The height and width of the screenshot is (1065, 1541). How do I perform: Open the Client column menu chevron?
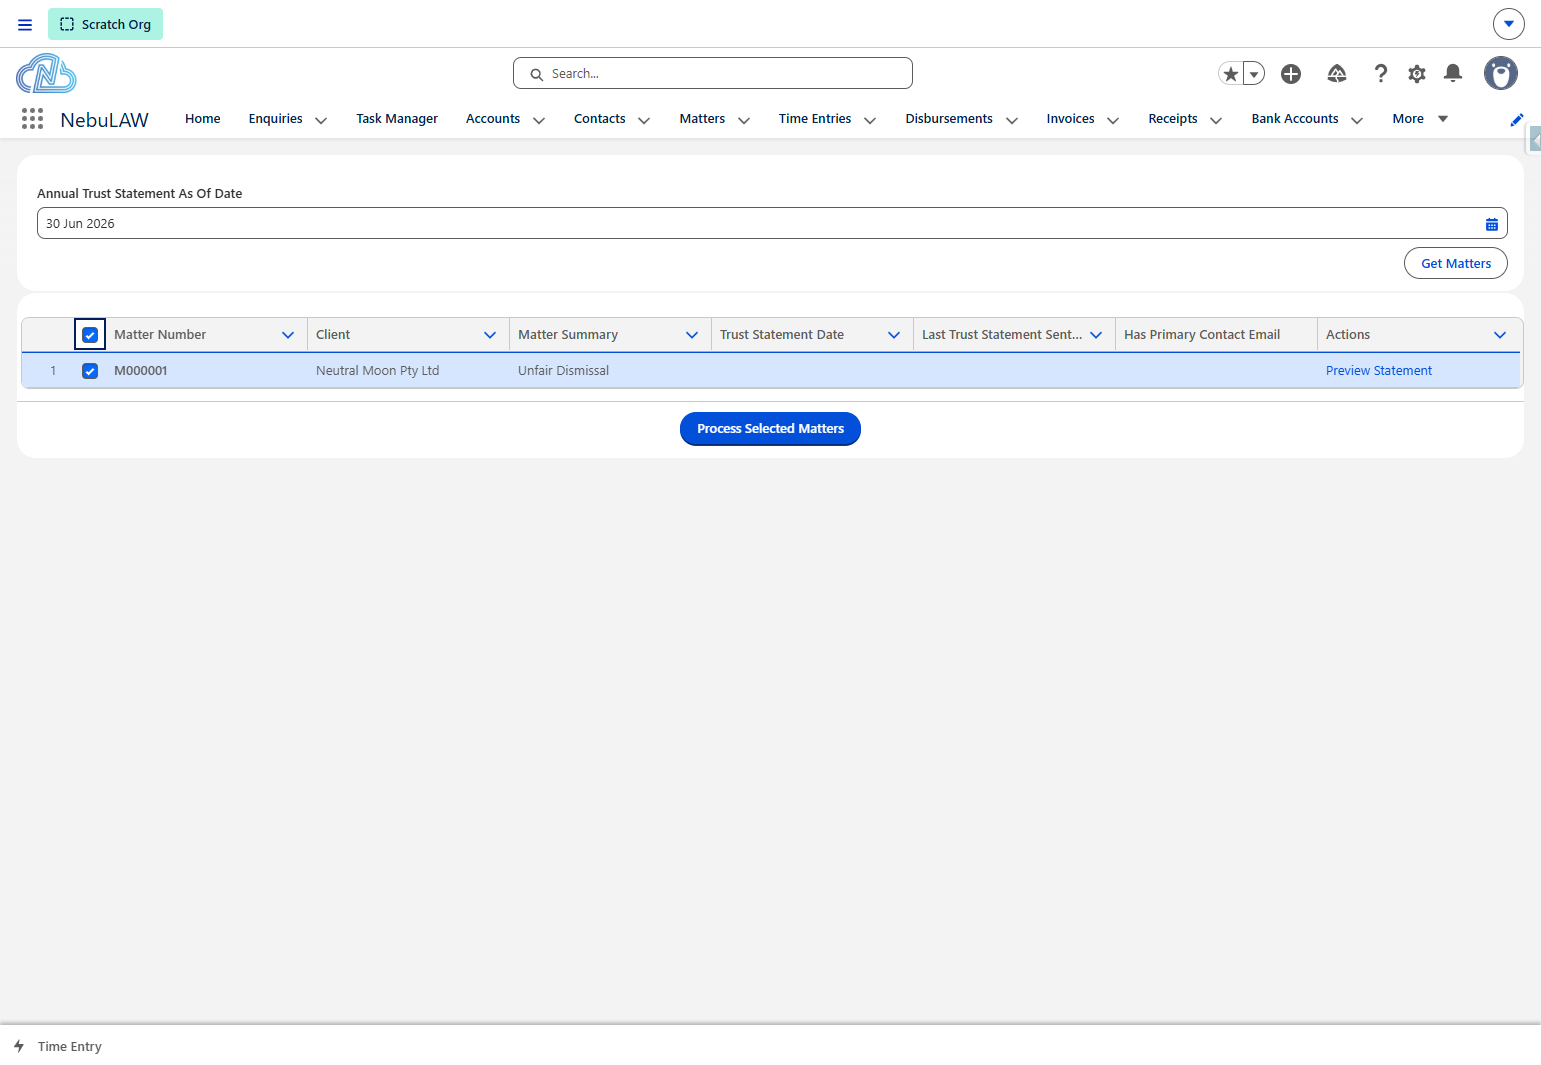[x=490, y=335]
